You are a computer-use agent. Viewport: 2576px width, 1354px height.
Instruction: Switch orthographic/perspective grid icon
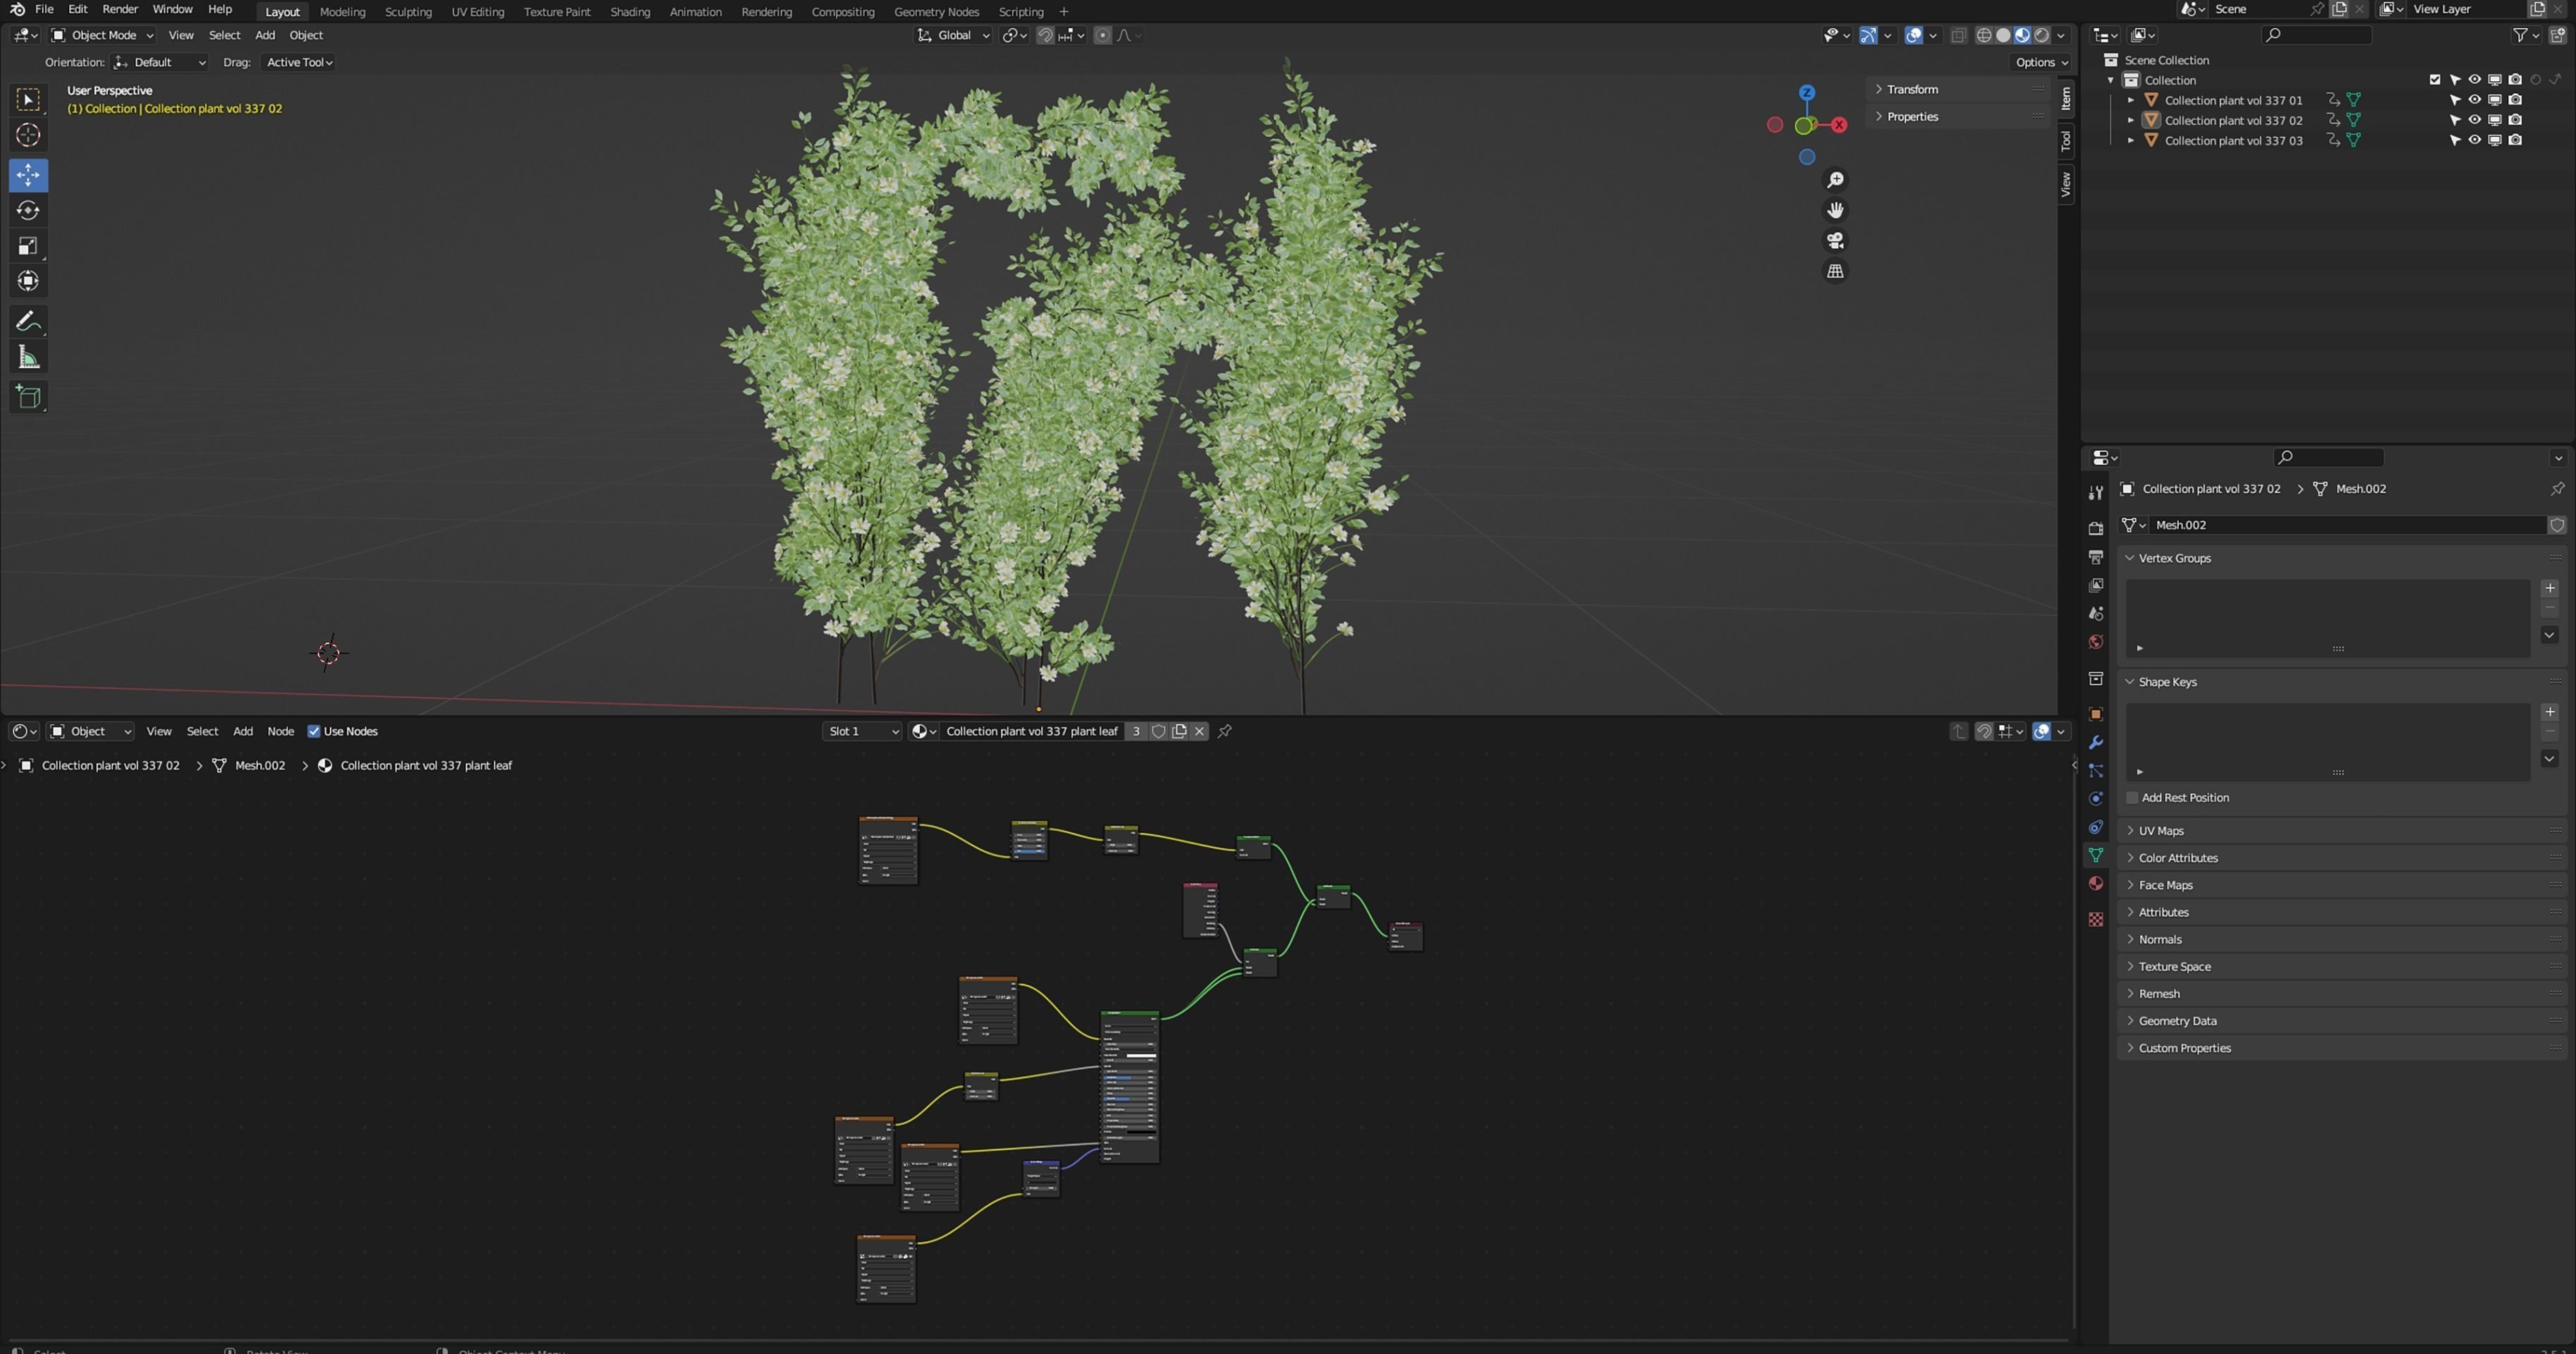(x=1835, y=271)
